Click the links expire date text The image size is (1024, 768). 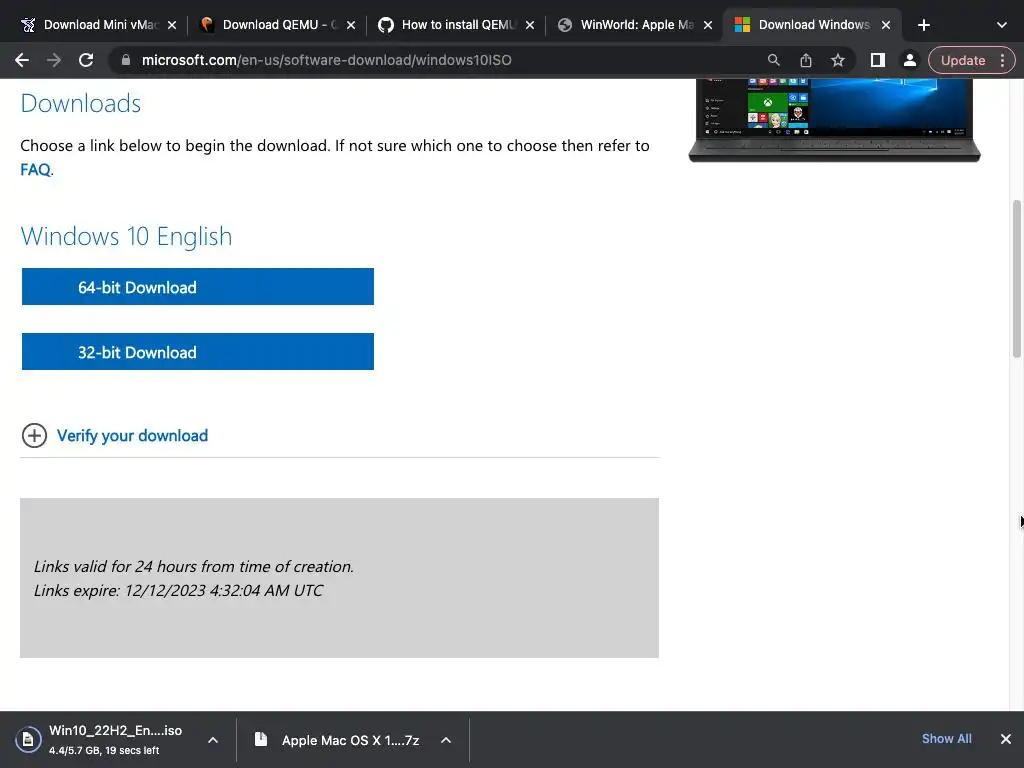pos(178,590)
